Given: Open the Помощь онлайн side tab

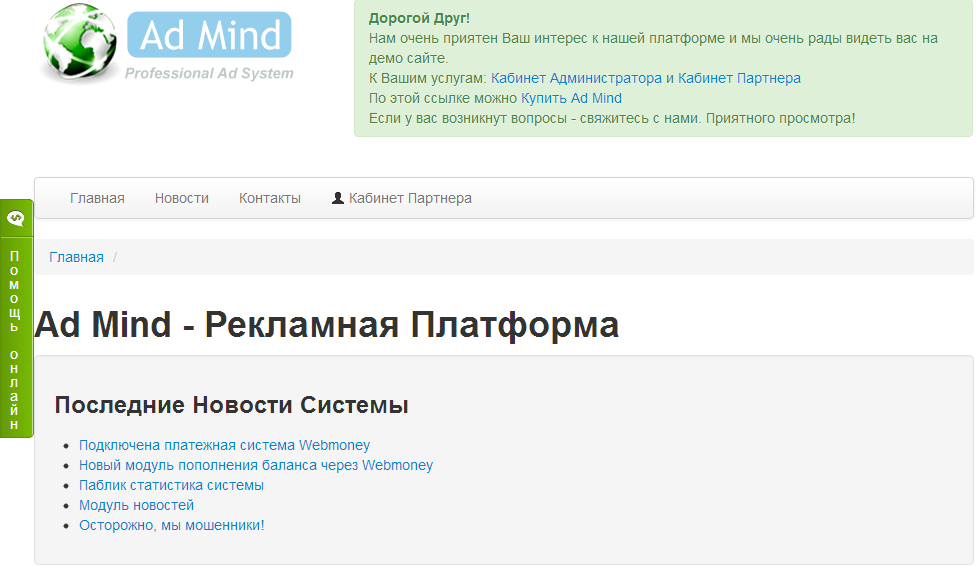Looking at the screenshot, I should coord(16,319).
